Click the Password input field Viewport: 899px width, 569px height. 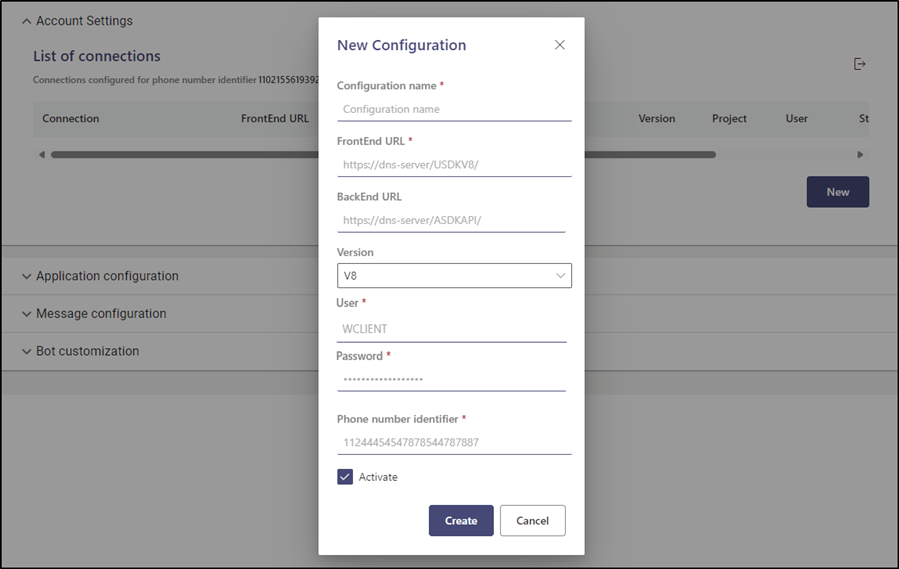click(451, 379)
